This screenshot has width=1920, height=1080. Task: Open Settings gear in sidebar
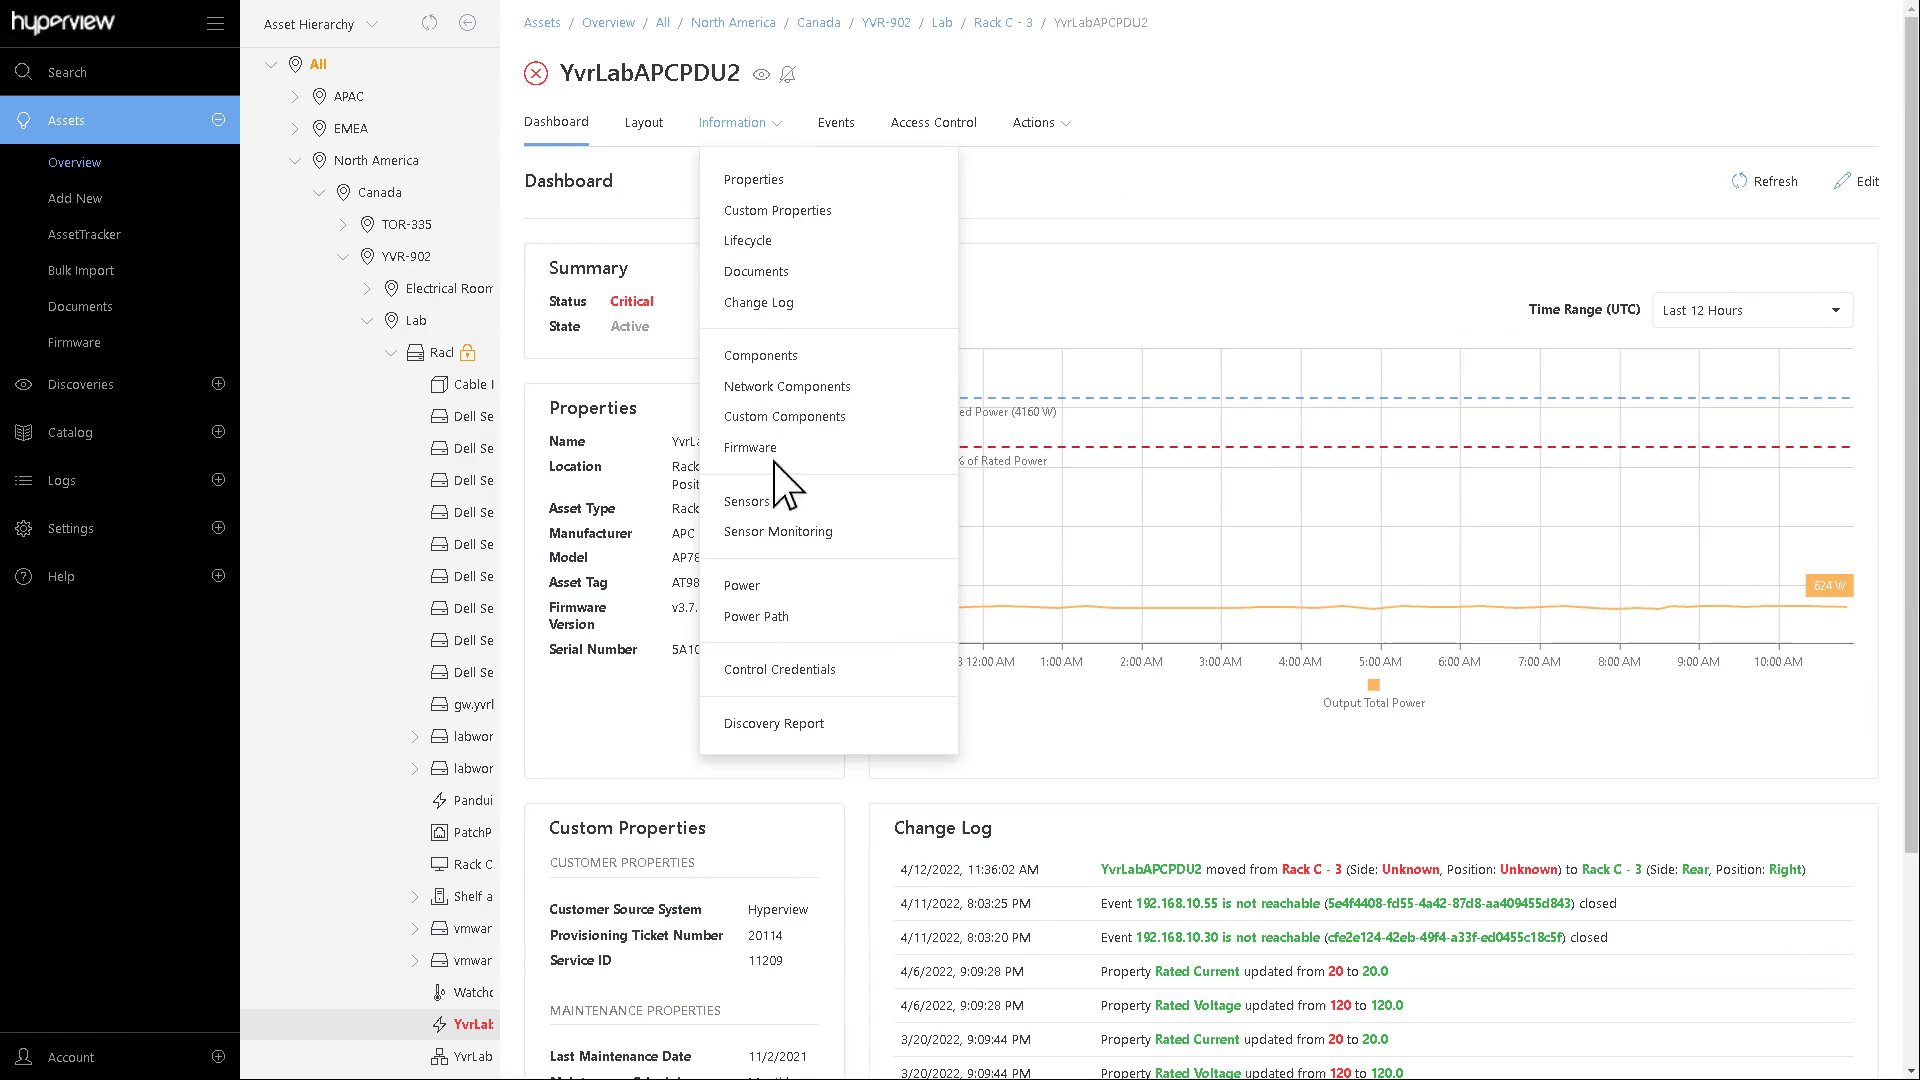coord(24,528)
